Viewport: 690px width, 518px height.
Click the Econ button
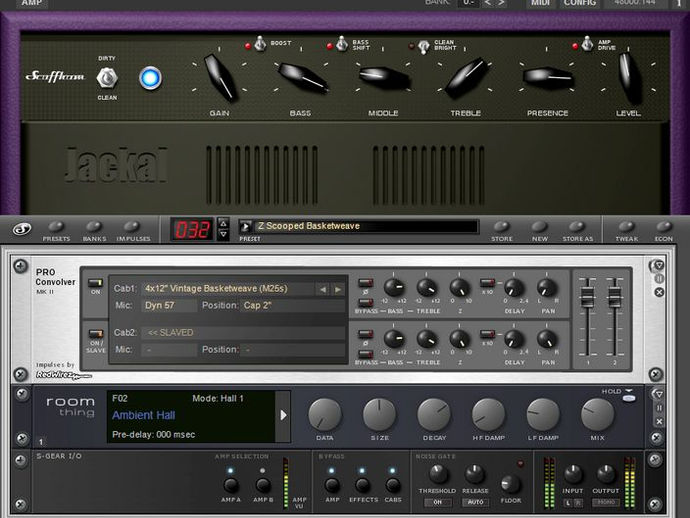pos(664,227)
